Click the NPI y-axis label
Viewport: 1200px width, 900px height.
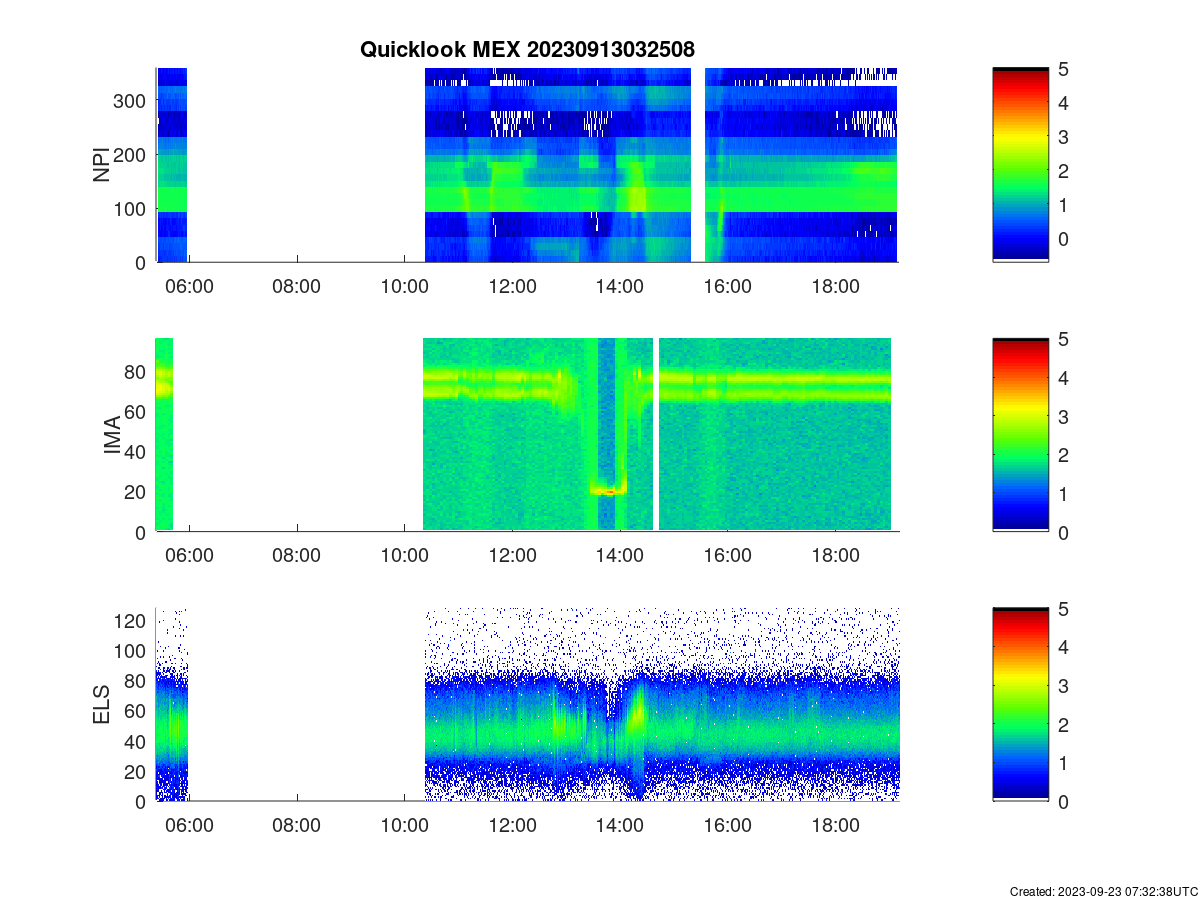(102, 165)
